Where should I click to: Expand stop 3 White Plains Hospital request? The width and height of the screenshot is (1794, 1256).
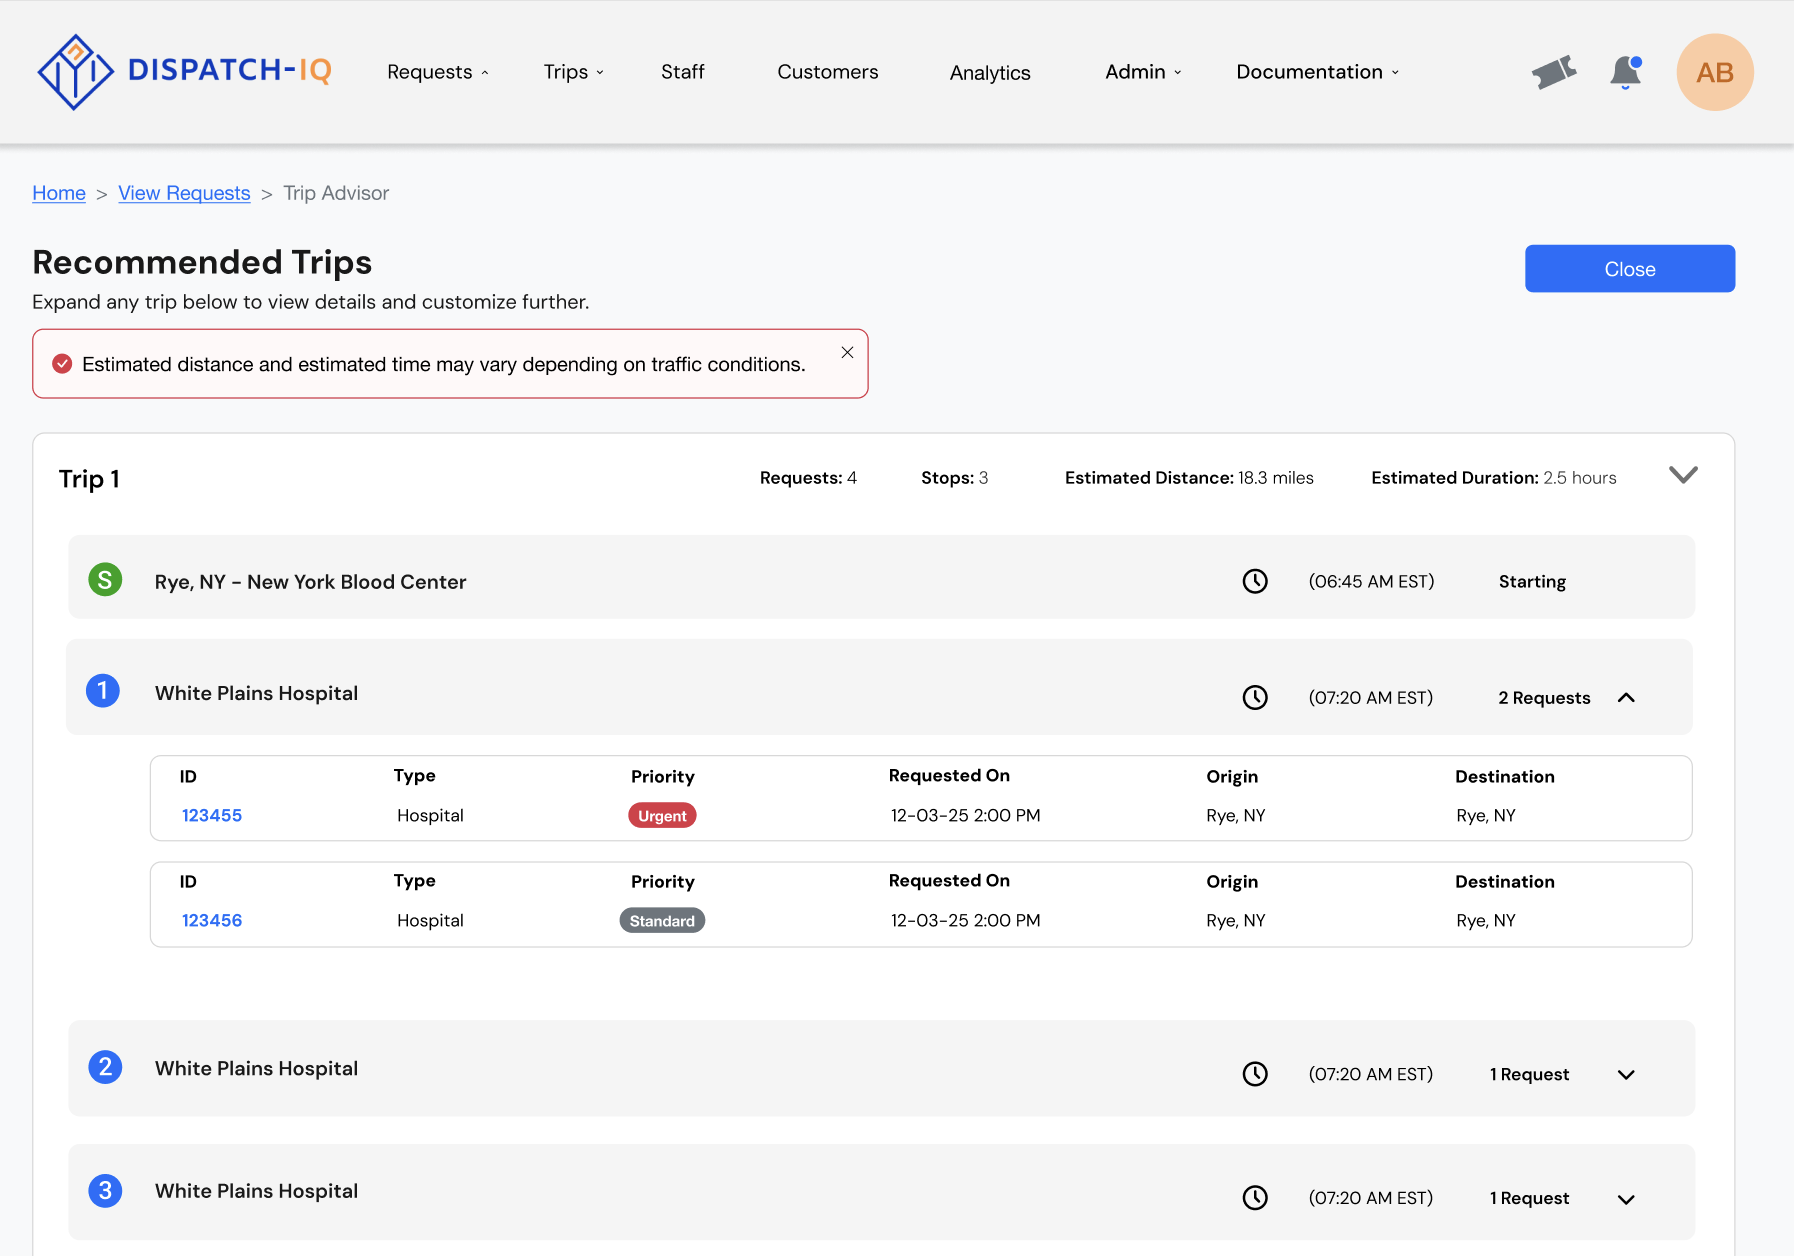point(1626,1199)
